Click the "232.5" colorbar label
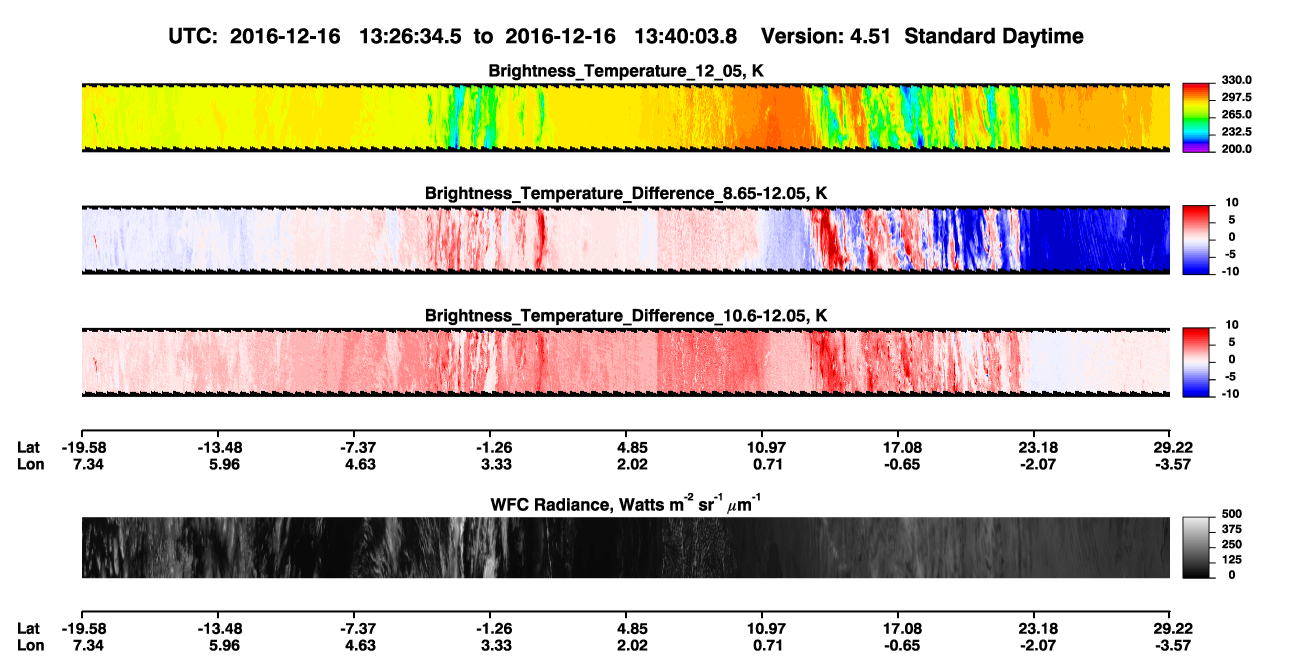Image resolution: width=1300 pixels, height=667 pixels. click(1235, 132)
